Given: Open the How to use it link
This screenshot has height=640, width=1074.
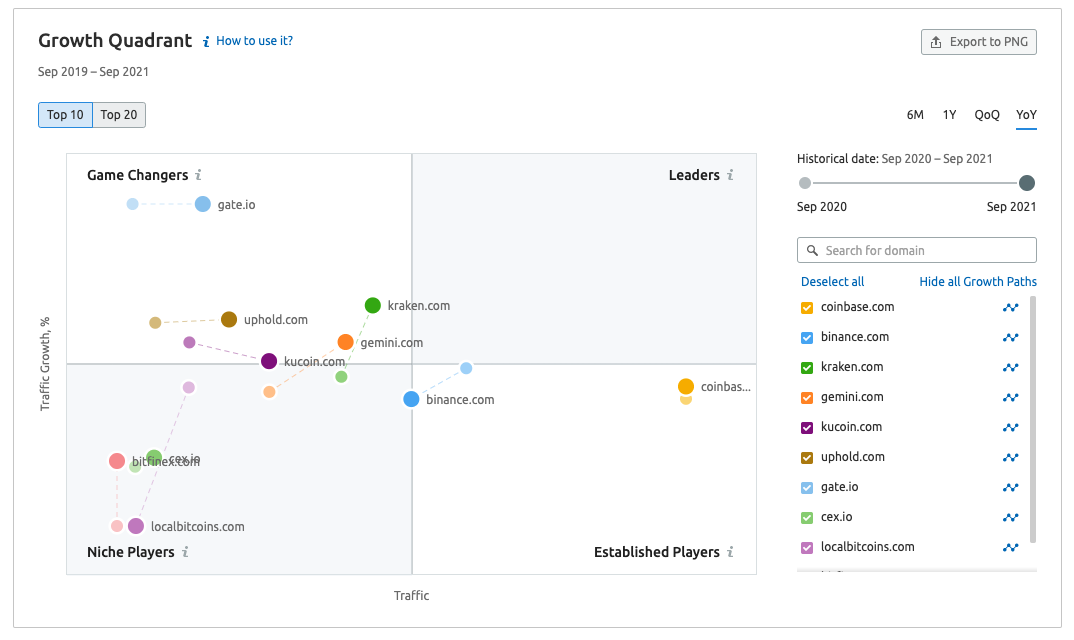Looking at the screenshot, I should click(x=254, y=41).
